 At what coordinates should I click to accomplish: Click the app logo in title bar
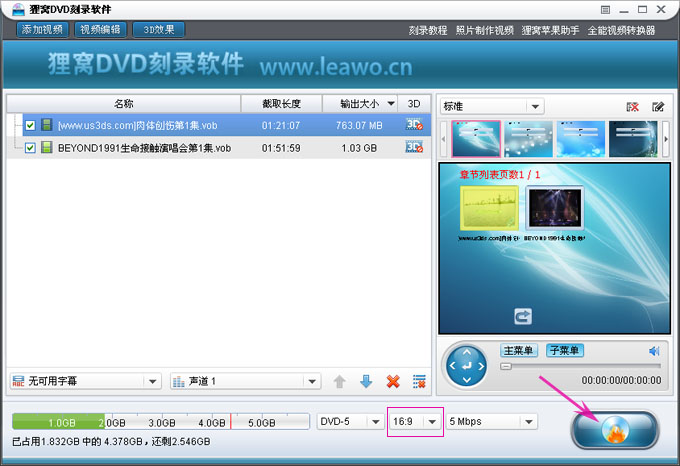(18, 9)
